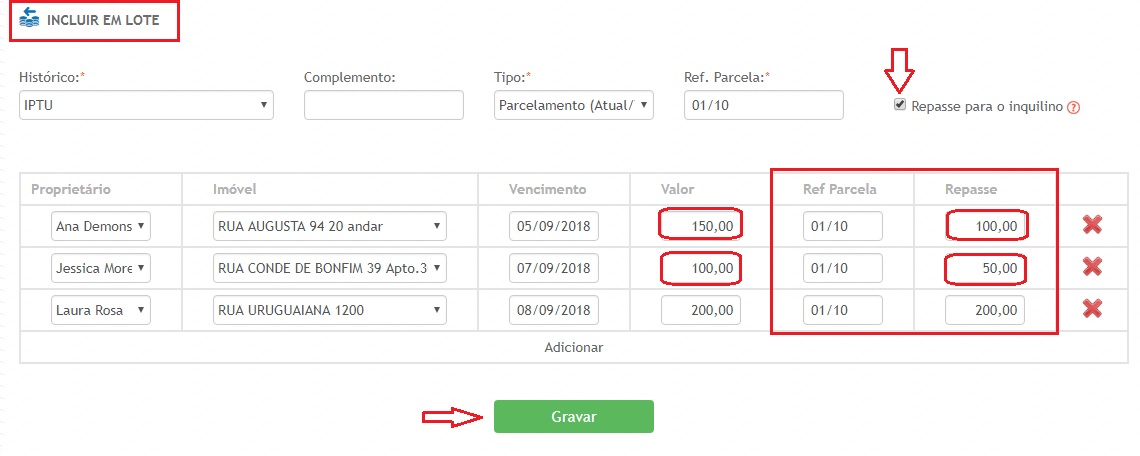Toggle Repasse para o inquilino checkbox
This screenshot has height=456, width=1140.
point(900,105)
